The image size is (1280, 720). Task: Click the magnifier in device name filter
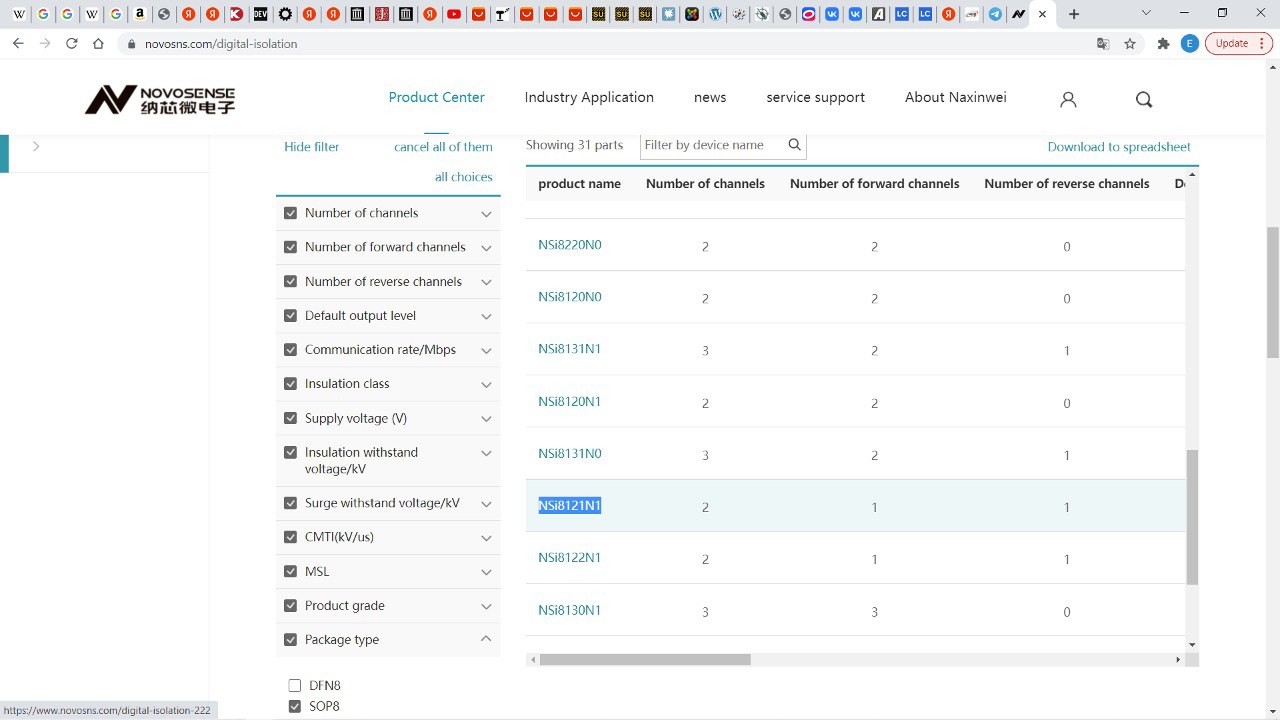point(795,145)
